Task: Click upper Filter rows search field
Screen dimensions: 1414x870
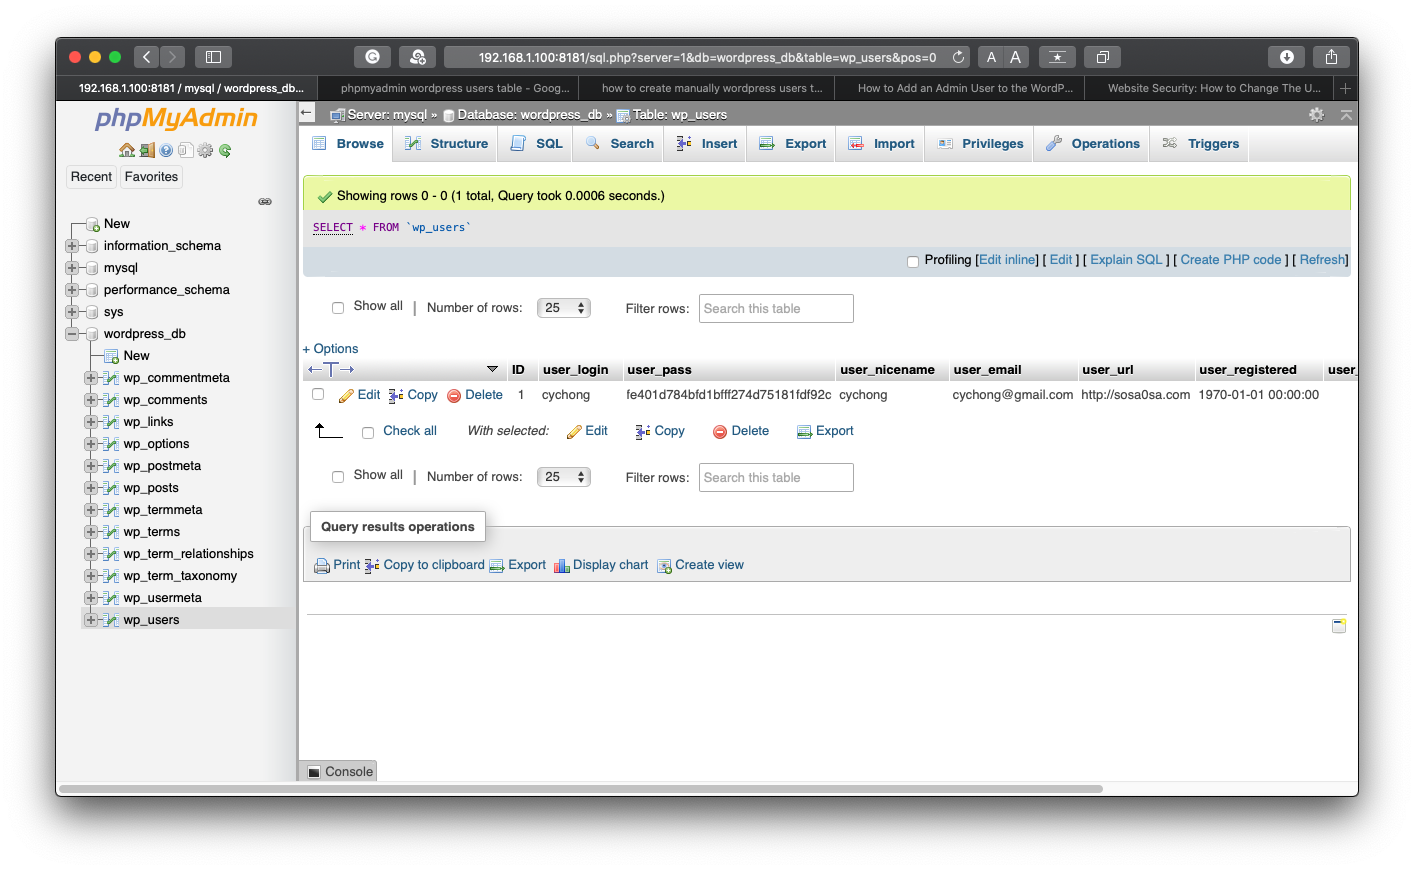Action: click(x=776, y=308)
